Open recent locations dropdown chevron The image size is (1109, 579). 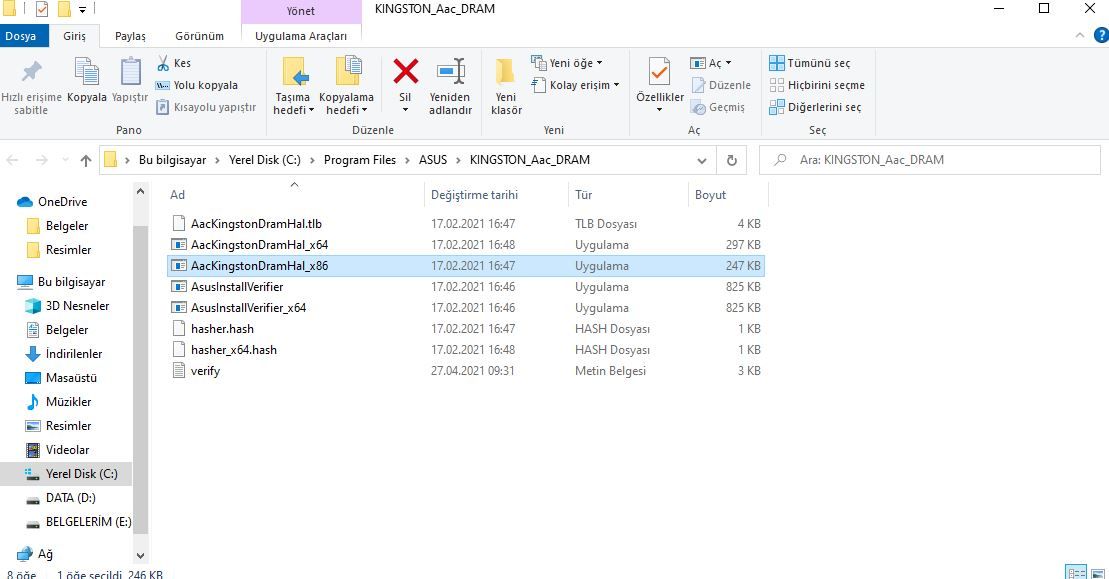click(x=65, y=160)
